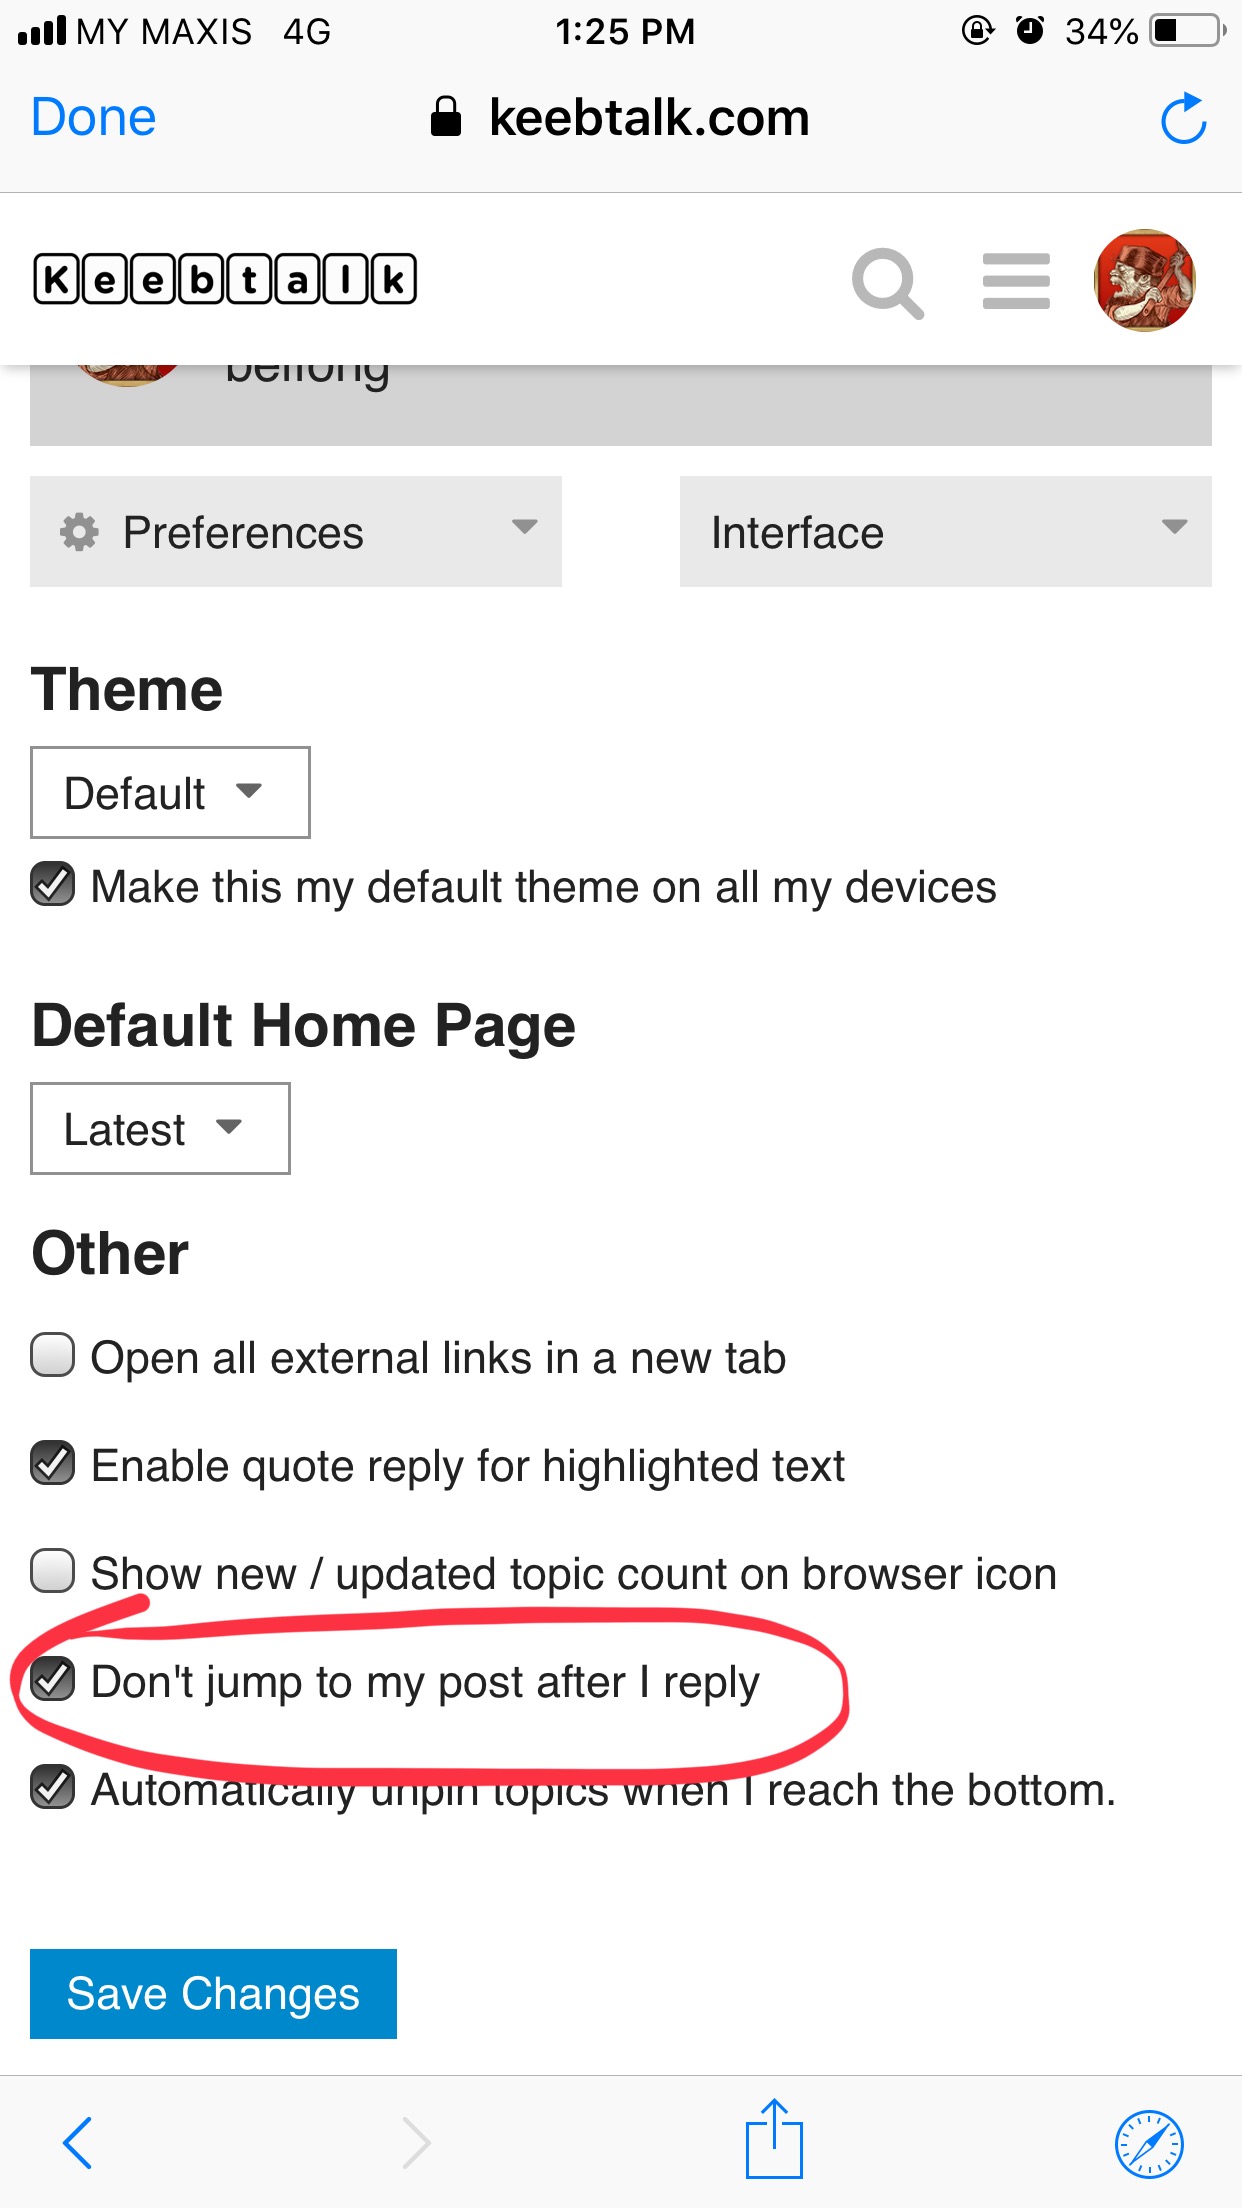The height and width of the screenshot is (2208, 1242).
Task: Reload the page with refresh icon
Action: point(1184,118)
